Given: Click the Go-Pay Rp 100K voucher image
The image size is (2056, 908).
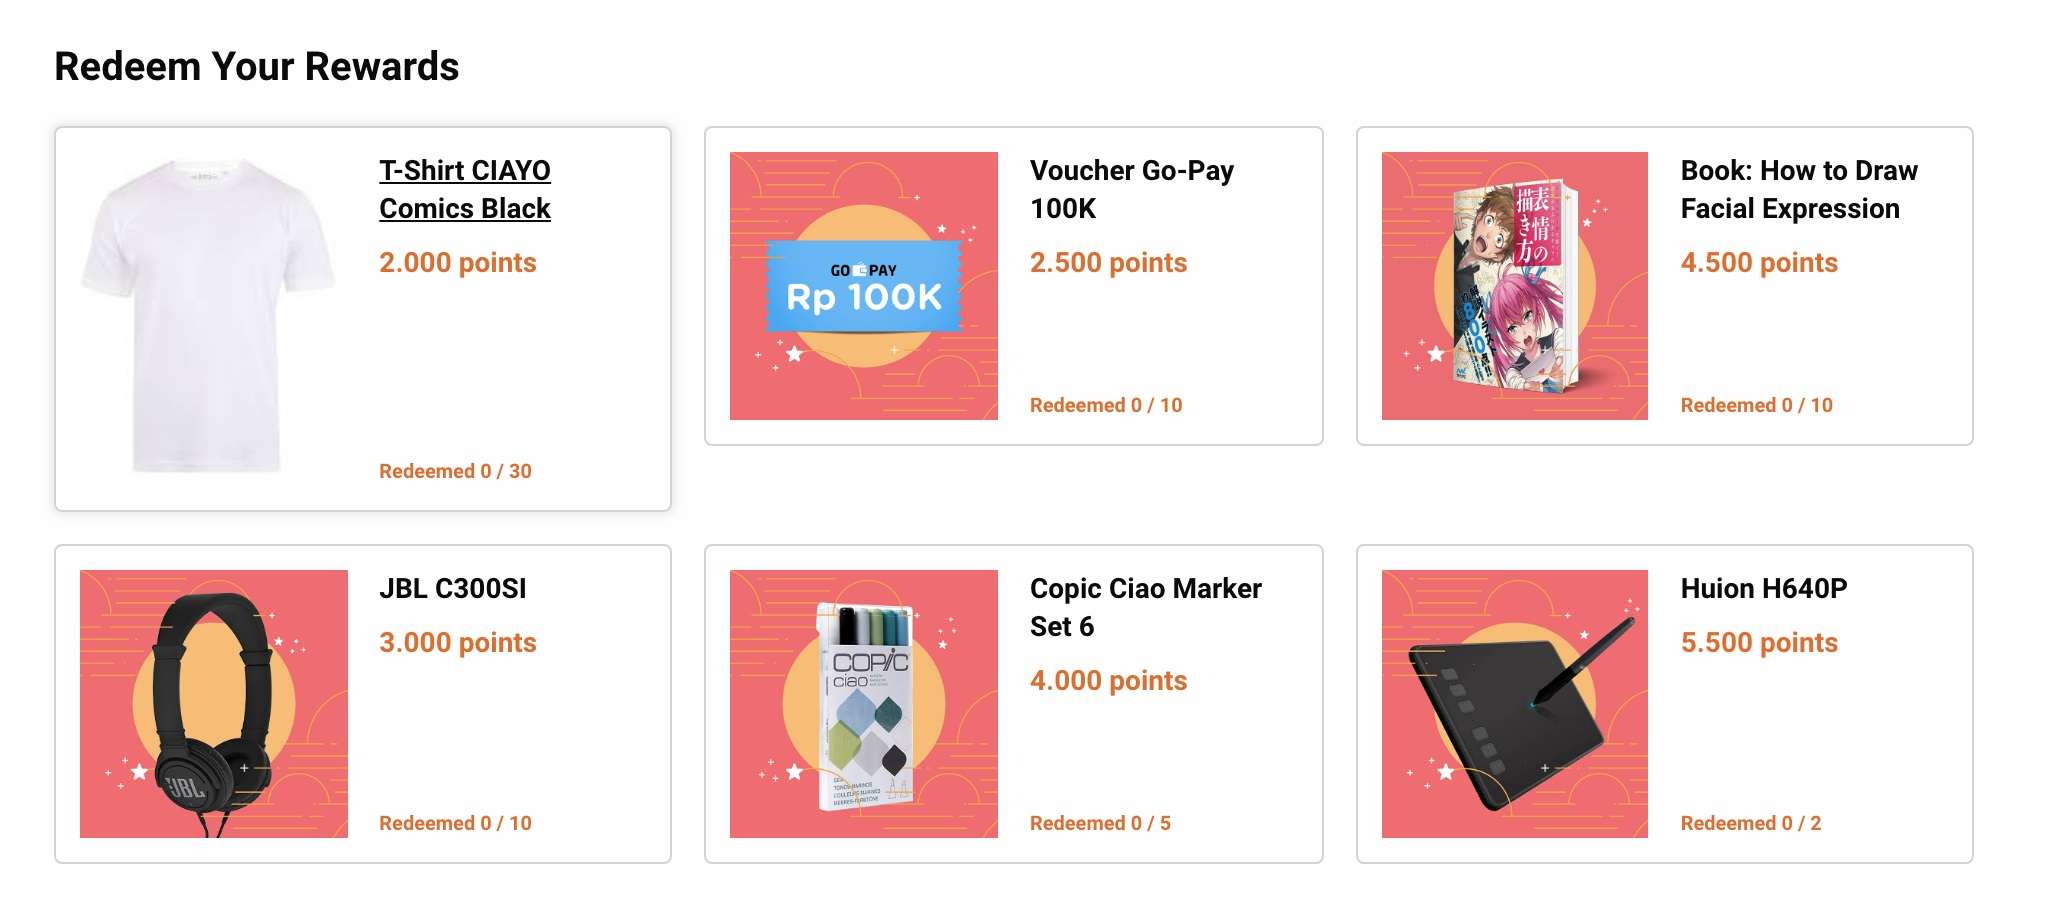Looking at the screenshot, I should coord(864,286).
